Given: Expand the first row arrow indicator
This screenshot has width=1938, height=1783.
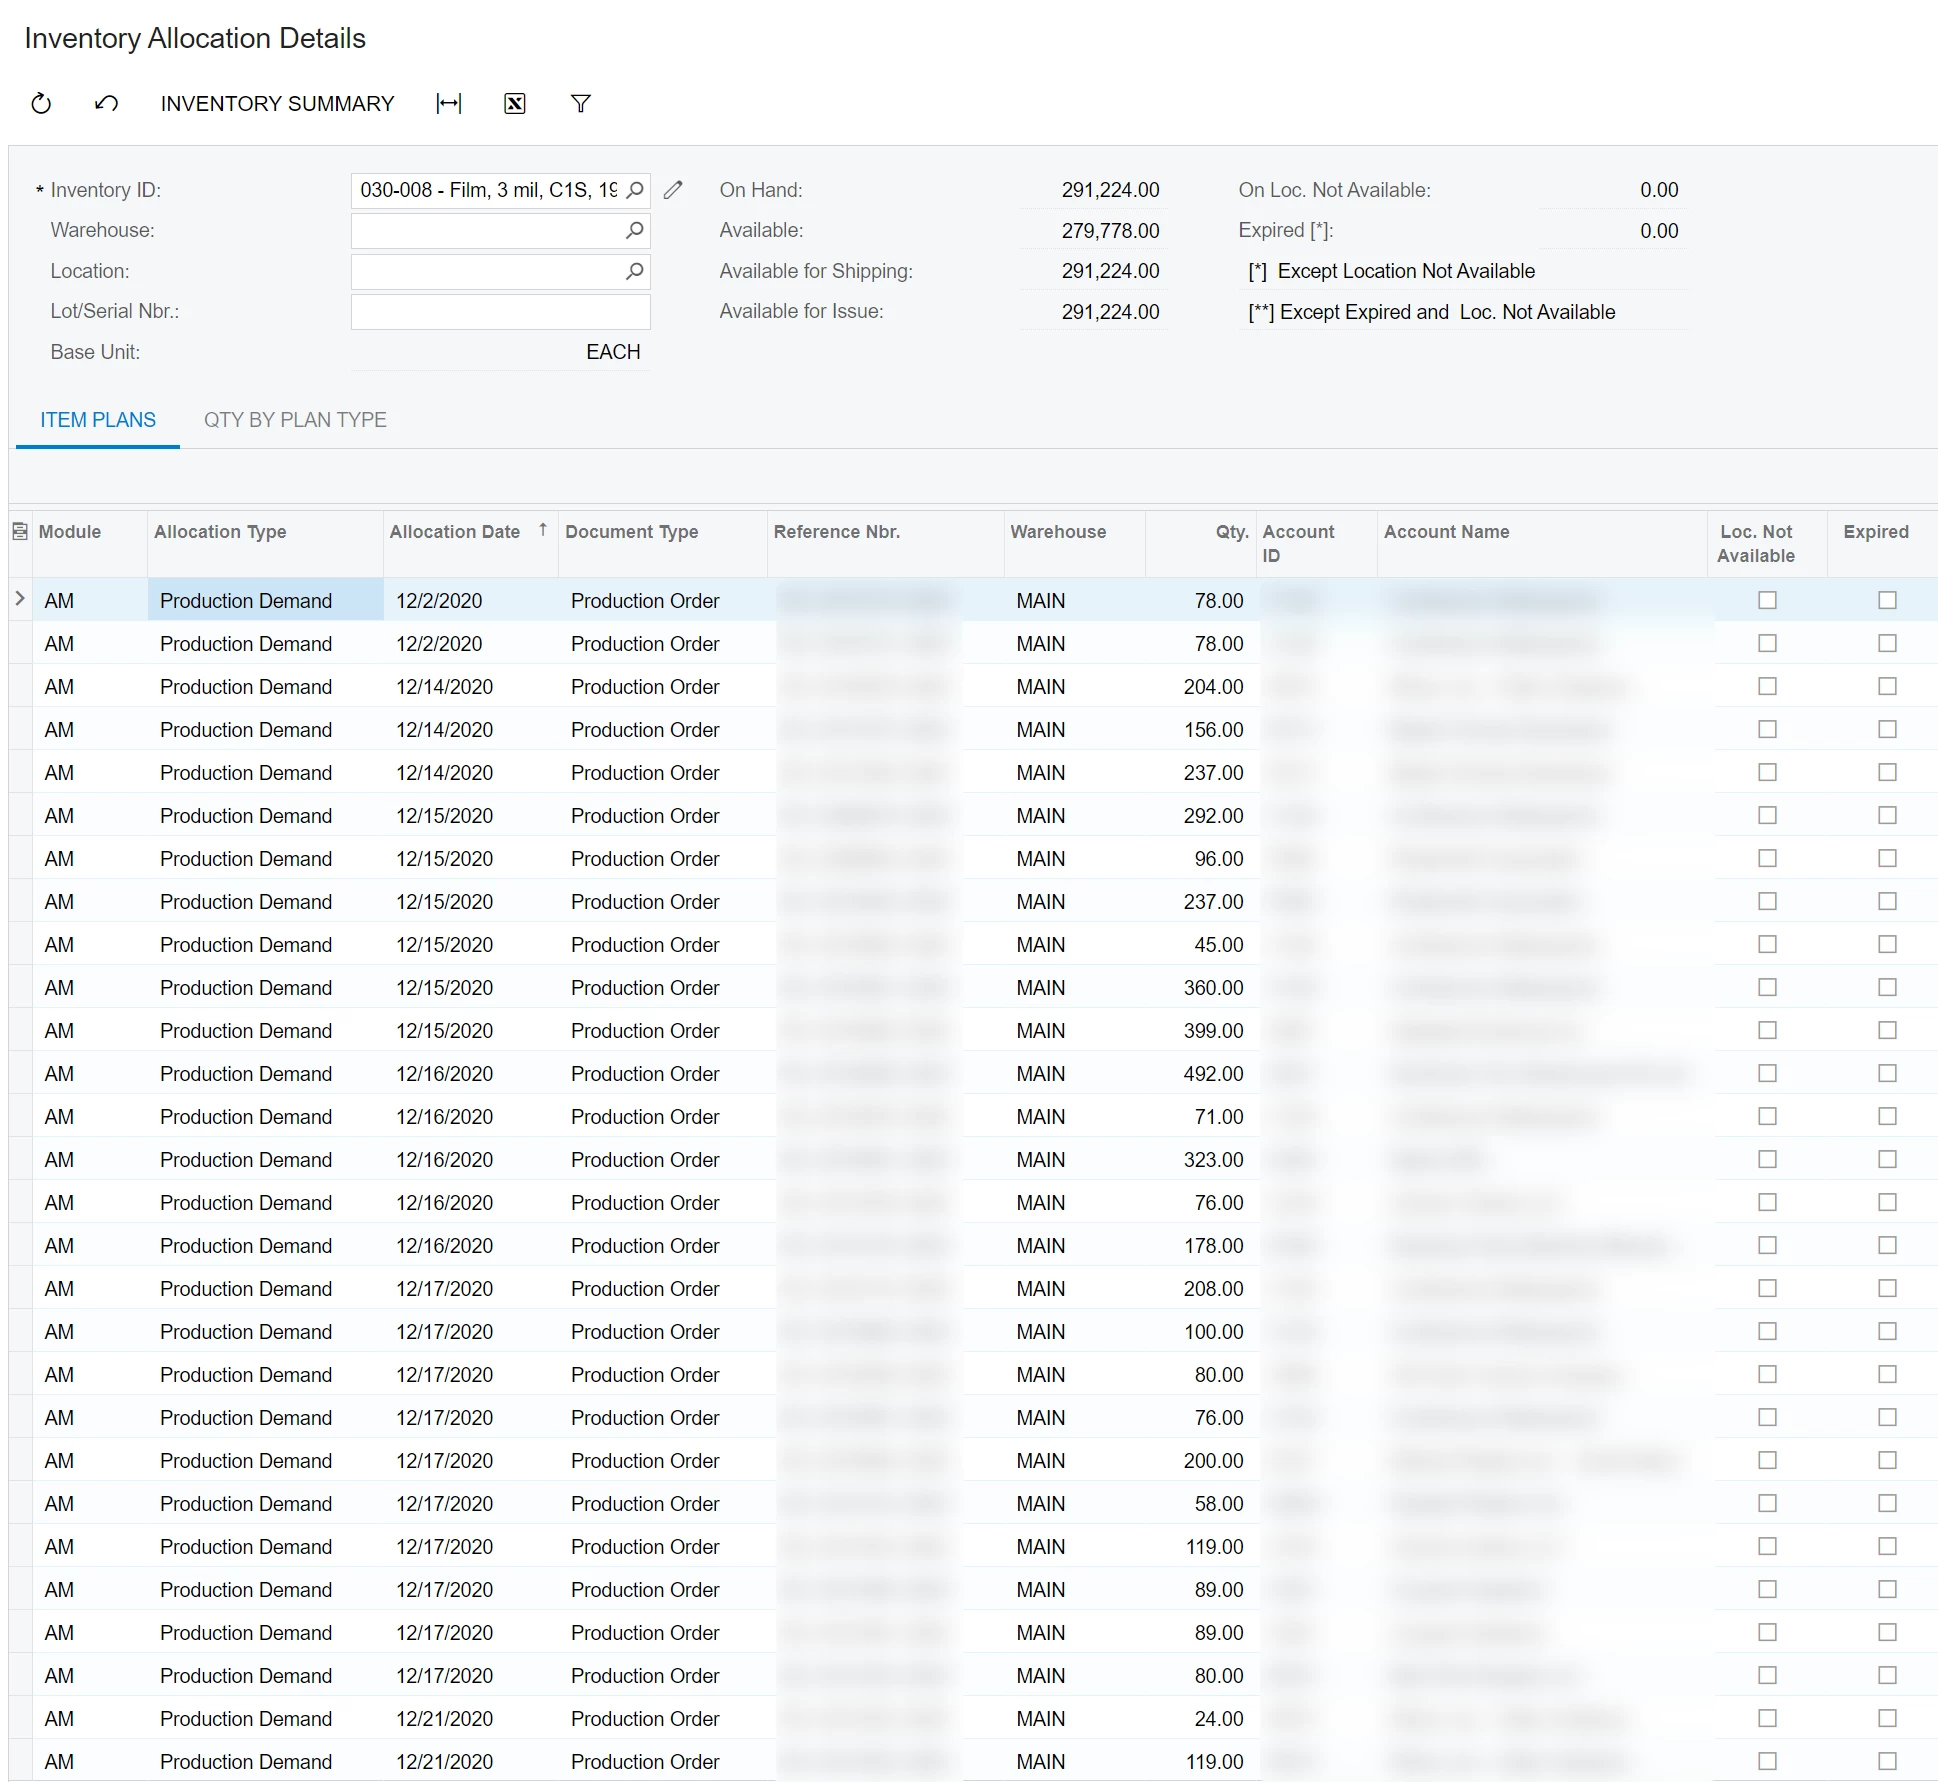Looking at the screenshot, I should coord(20,600).
